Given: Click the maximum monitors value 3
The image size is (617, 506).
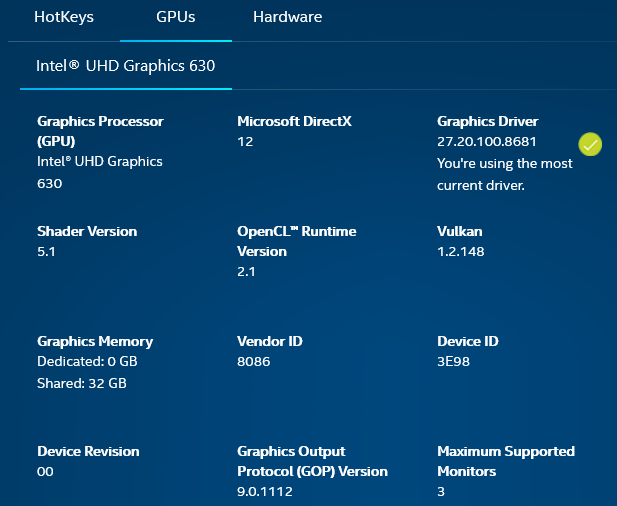Looking at the screenshot, I should point(441,492).
